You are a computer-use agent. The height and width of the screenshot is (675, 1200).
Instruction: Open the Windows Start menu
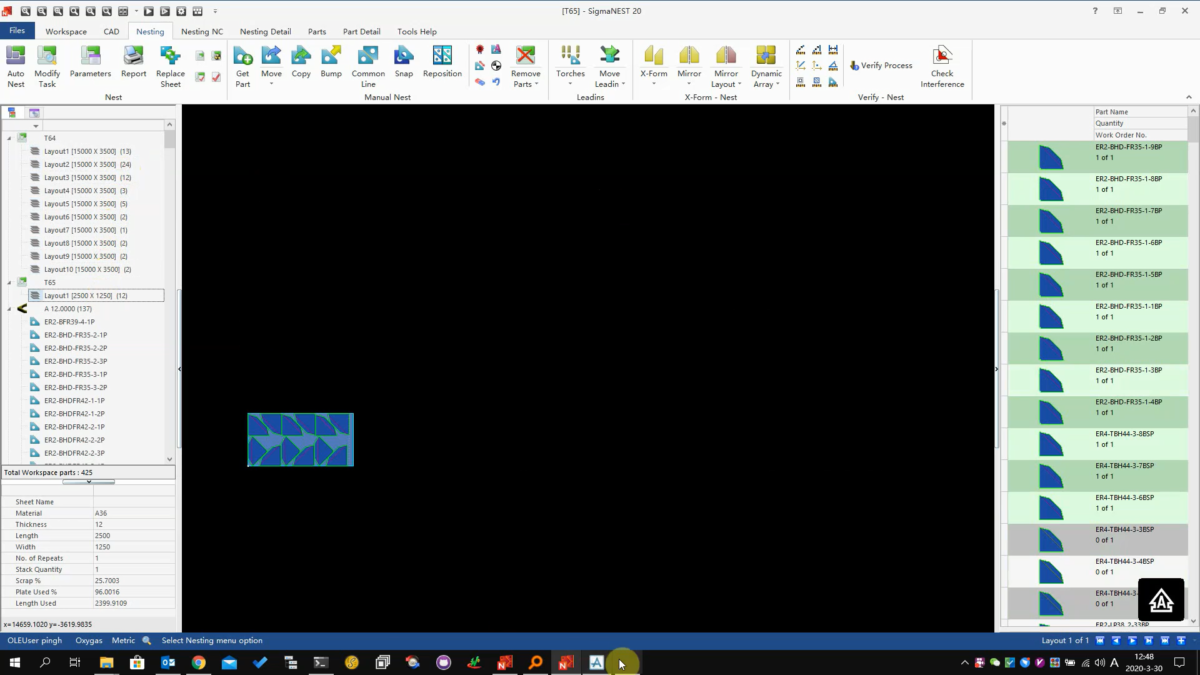click(15, 662)
